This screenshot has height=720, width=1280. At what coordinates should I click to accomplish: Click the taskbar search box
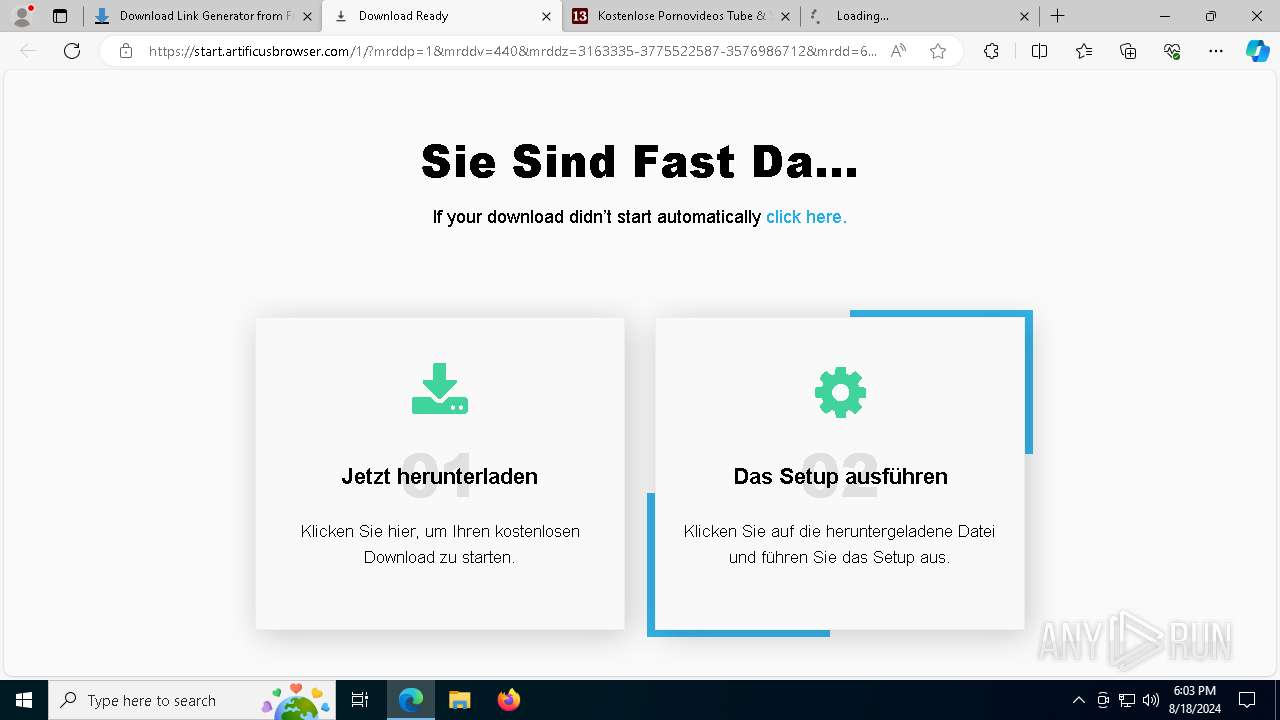coord(192,700)
